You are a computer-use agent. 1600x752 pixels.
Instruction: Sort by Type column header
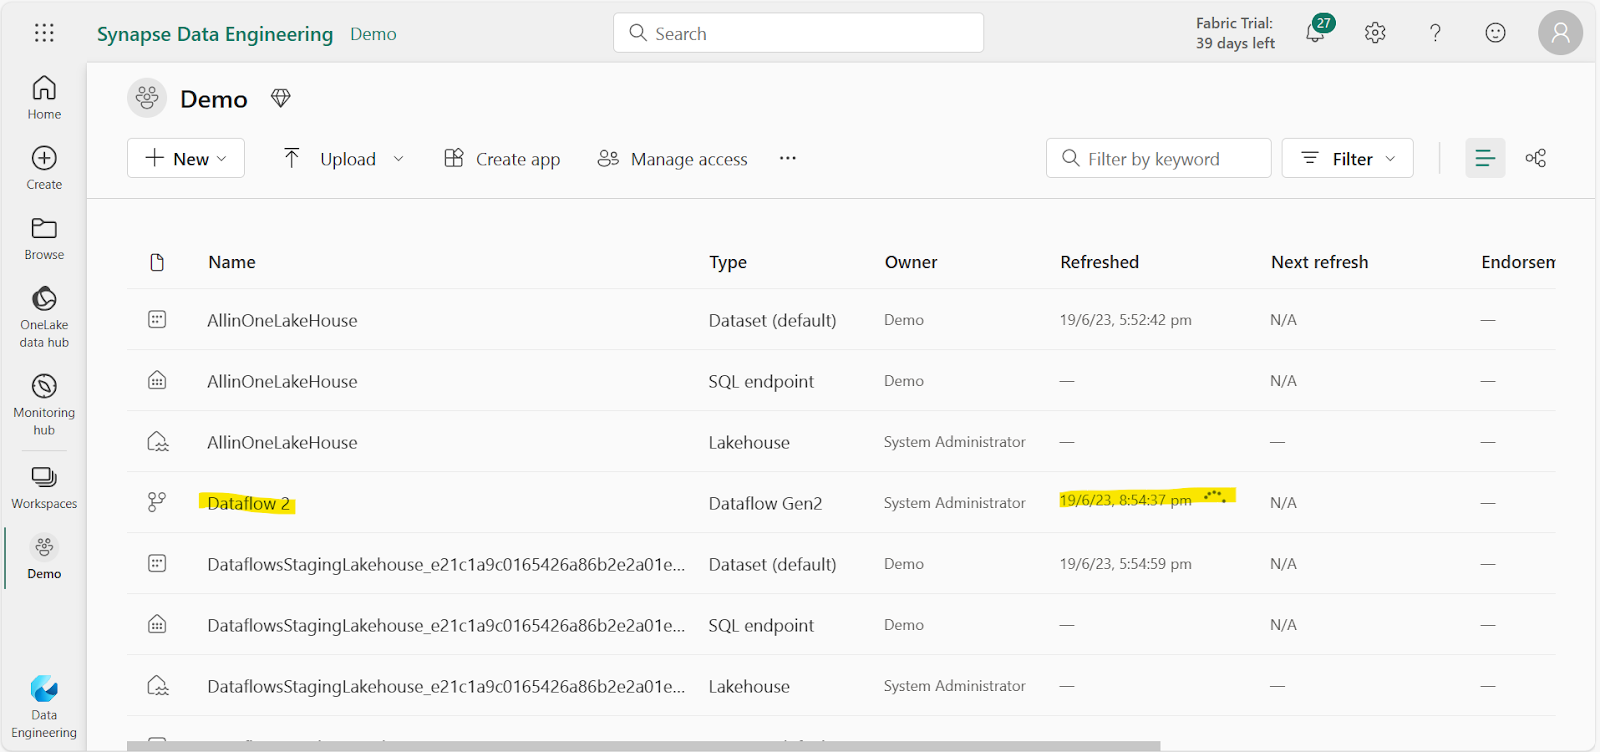click(x=728, y=262)
